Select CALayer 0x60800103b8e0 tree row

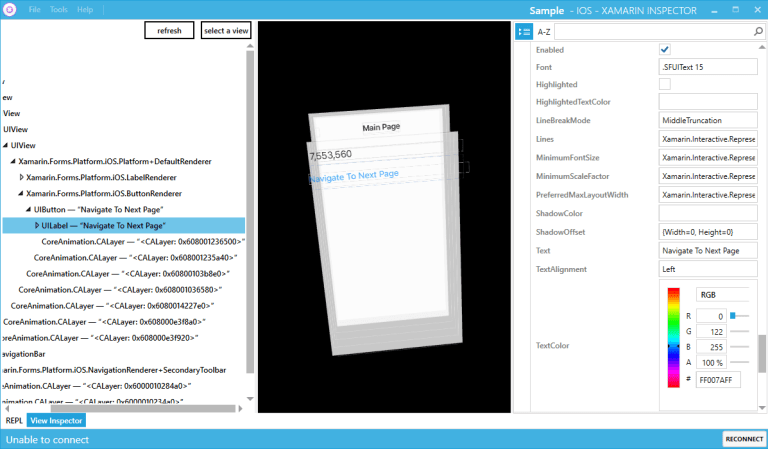[128, 274]
